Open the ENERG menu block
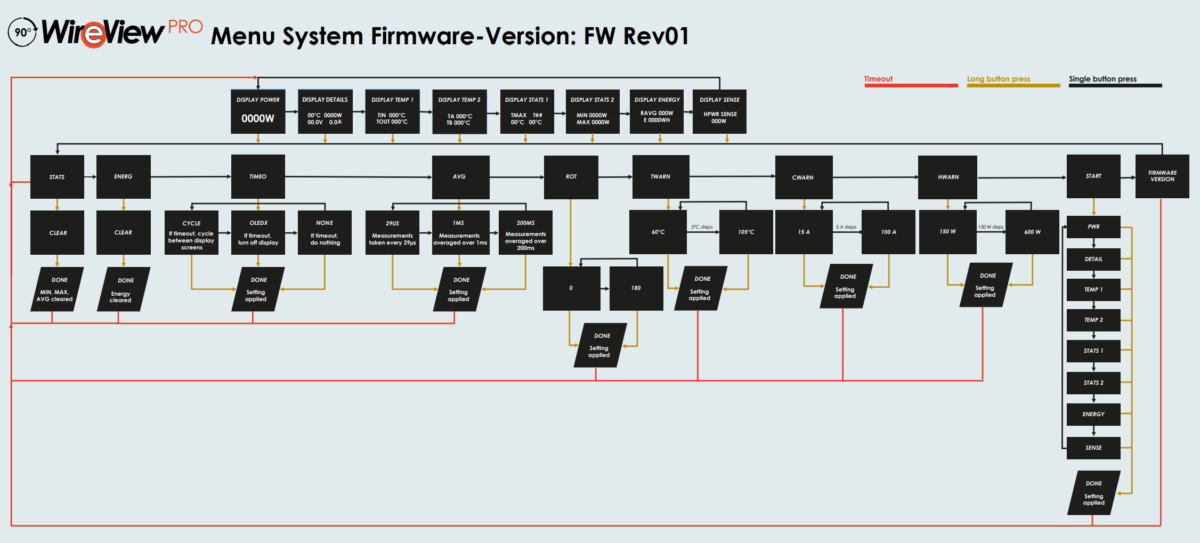This screenshot has width=1200, height=543. [124, 177]
